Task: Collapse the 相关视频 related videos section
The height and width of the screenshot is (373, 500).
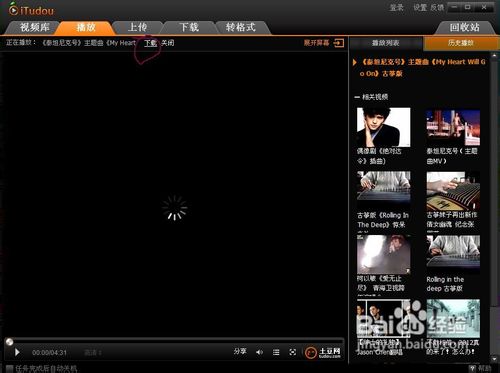Action: pyautogui.click(x=357, y=97)
